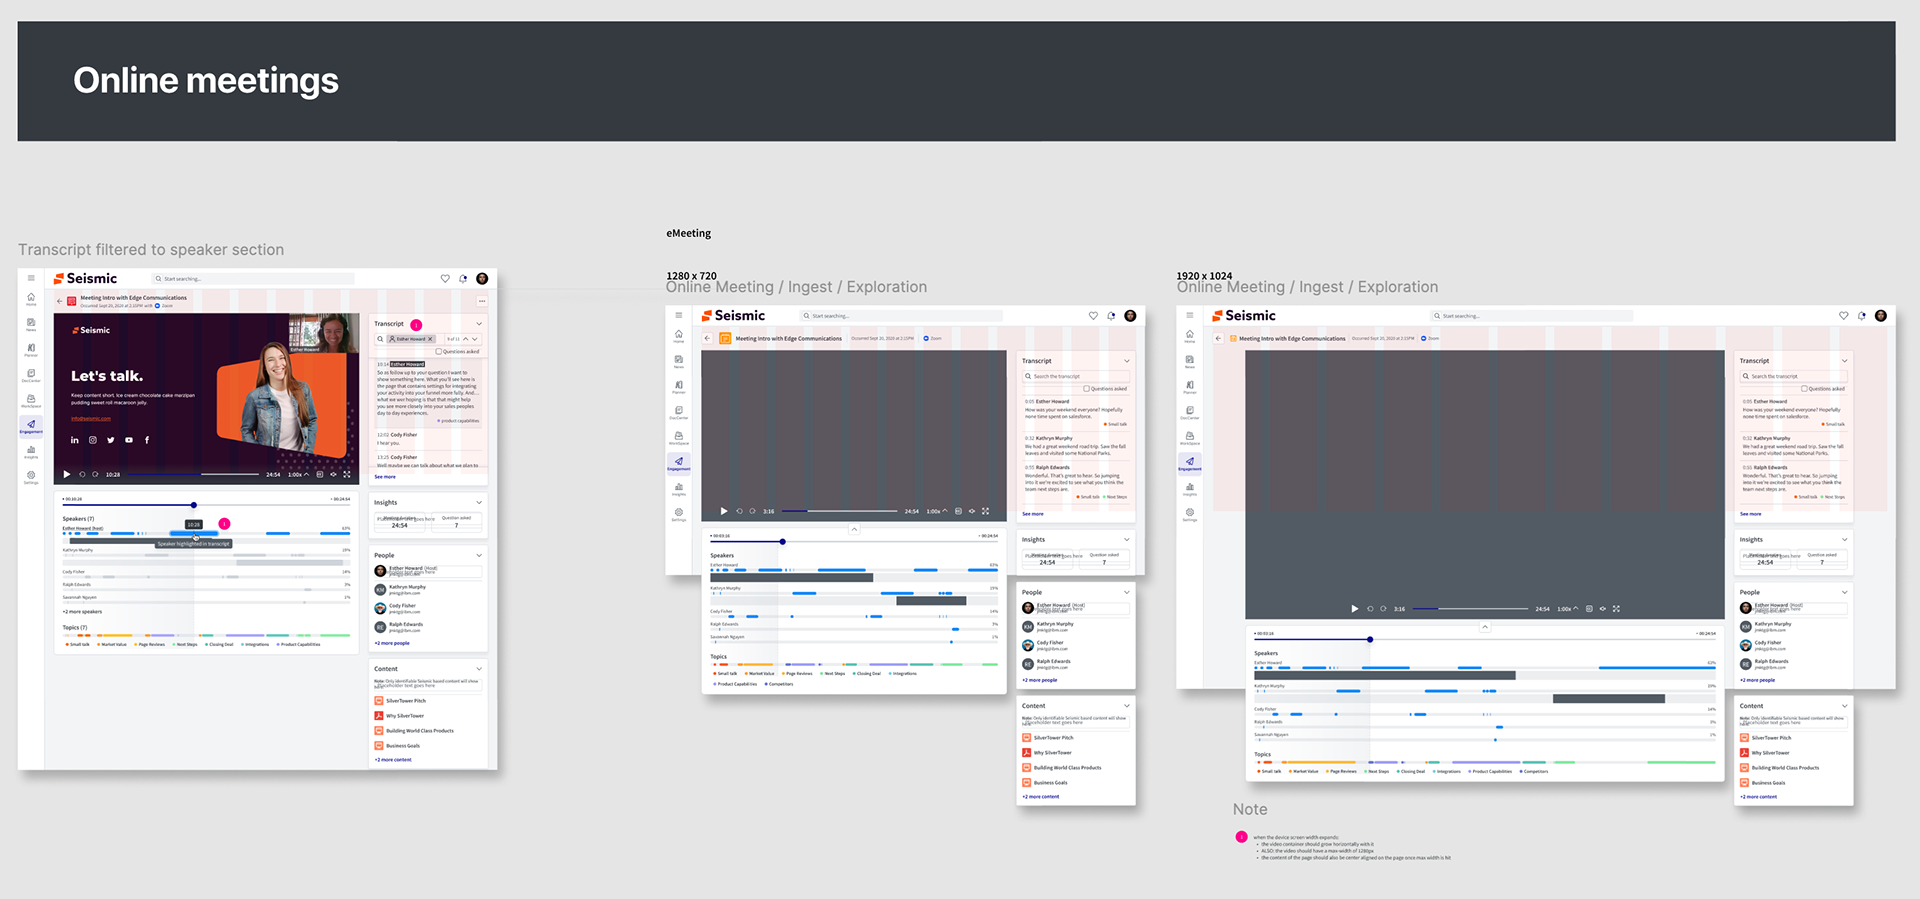Viewport: 1920px width, 899px height.
Task: Toggle captions in 1280x720 mockup player
Action: (958, 511)
